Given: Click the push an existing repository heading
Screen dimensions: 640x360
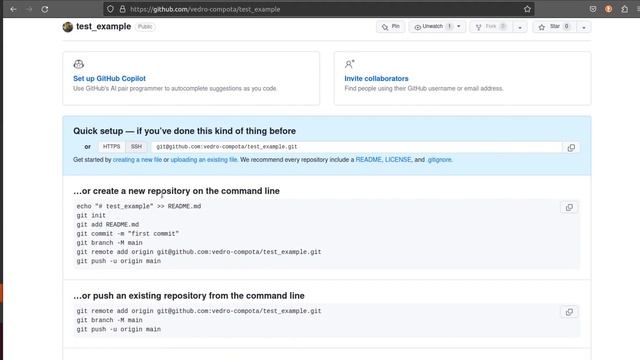Looking at the screenshot, I should click(x=189, y=296).
